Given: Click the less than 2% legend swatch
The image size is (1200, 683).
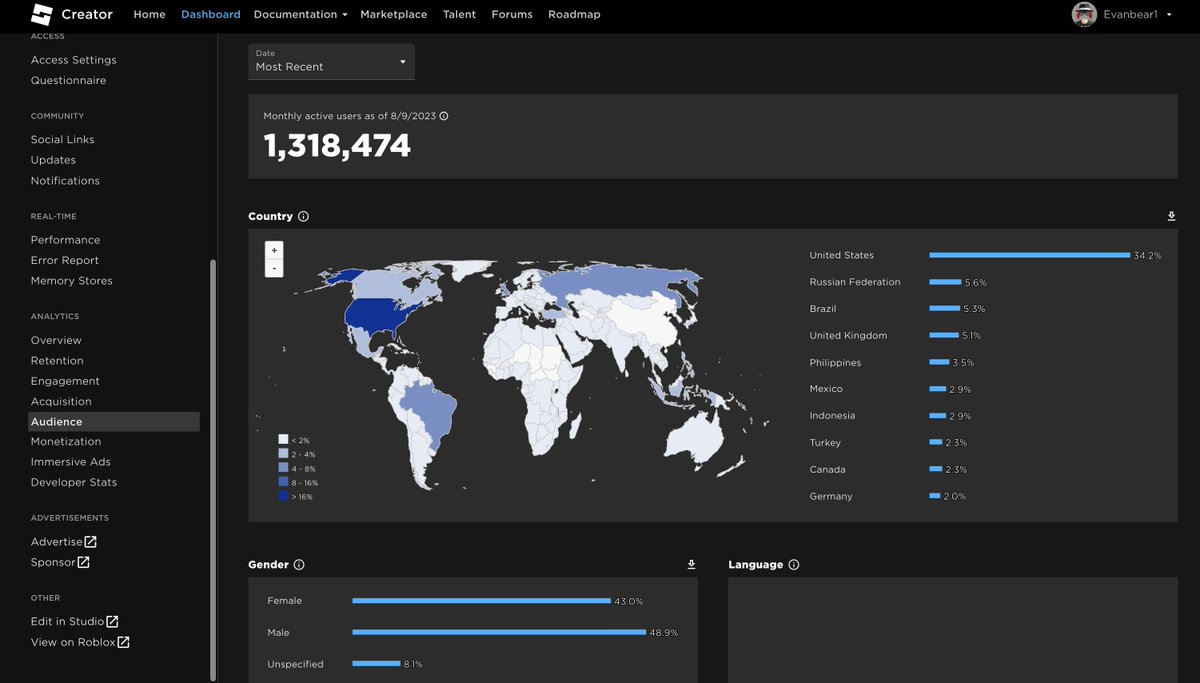Looking at the screenshot, I should click(283, 439).
